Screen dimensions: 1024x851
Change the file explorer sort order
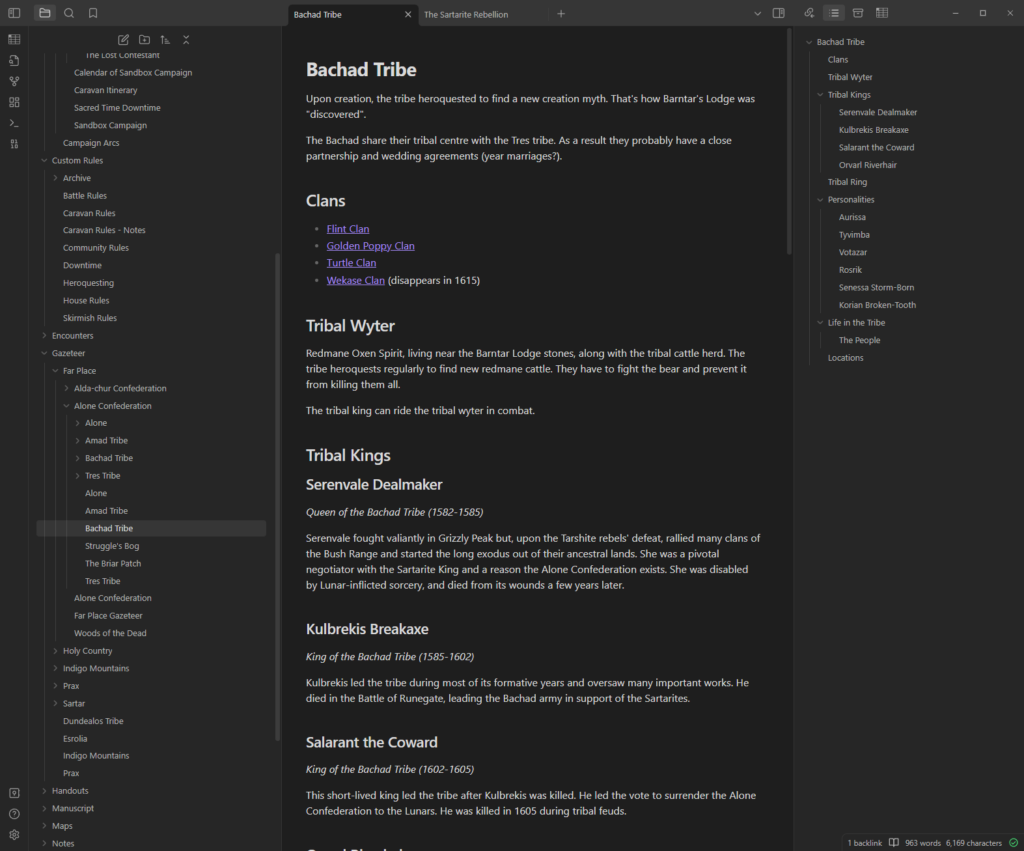[x=165, y=40]
